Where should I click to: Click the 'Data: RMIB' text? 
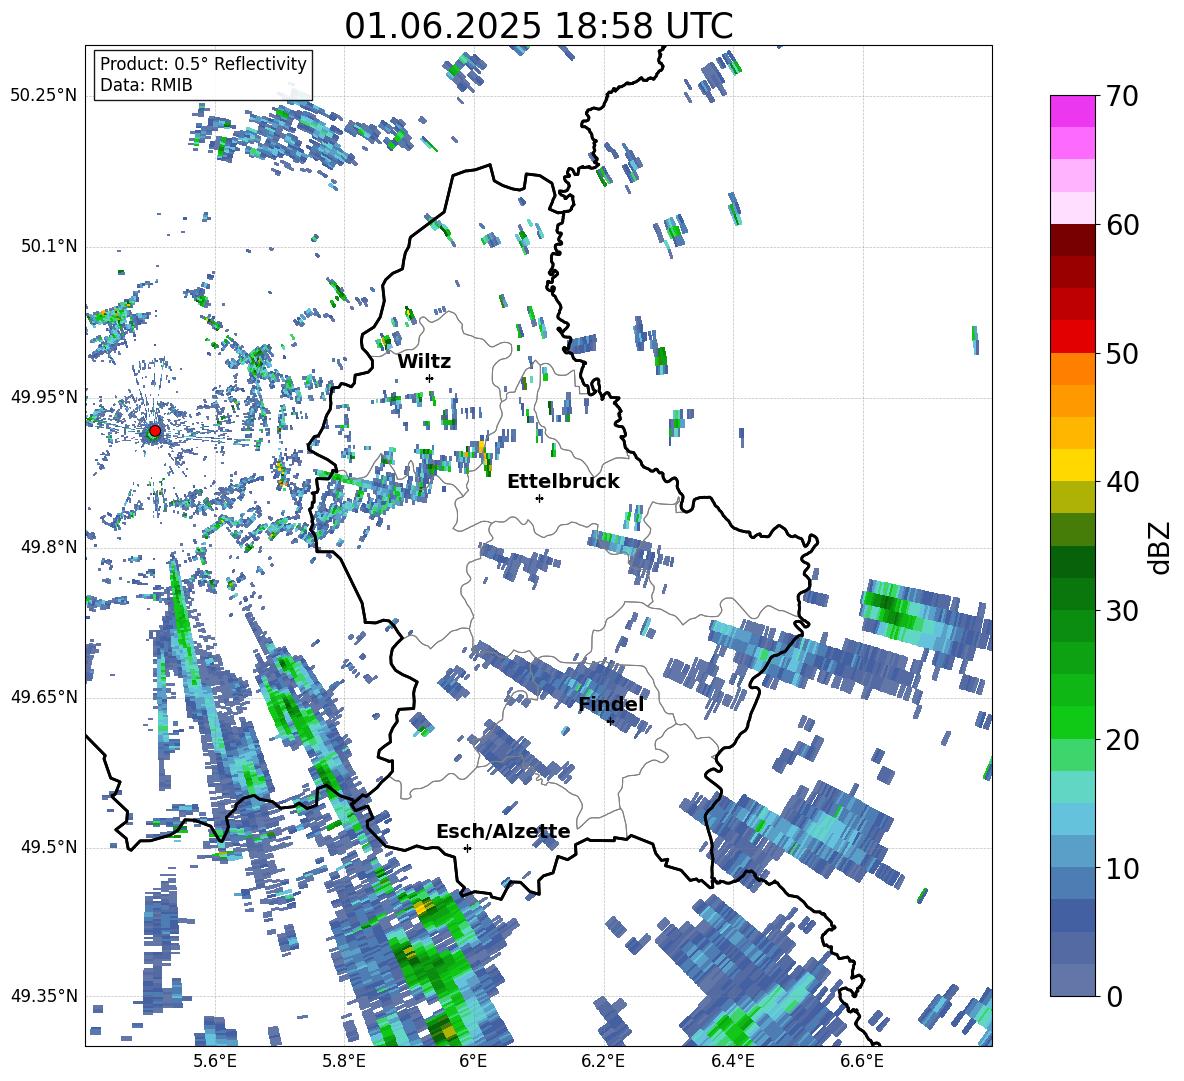[146, 85]
